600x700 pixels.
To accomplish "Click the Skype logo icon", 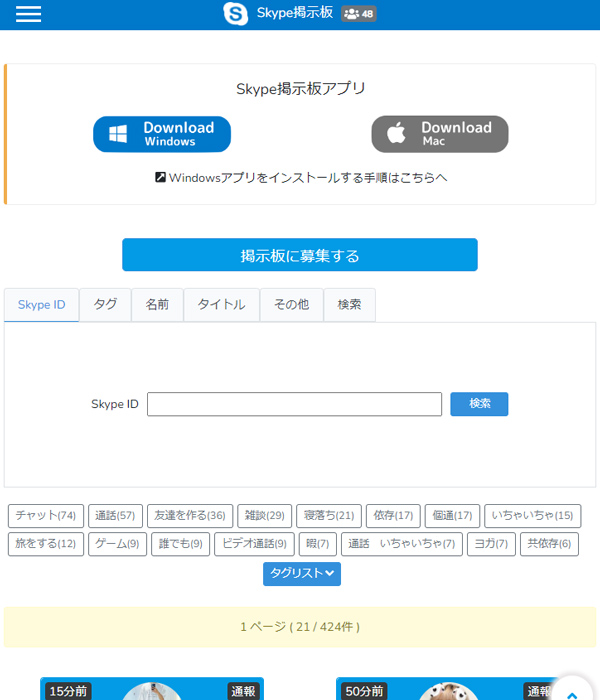I will coord(235,13).
